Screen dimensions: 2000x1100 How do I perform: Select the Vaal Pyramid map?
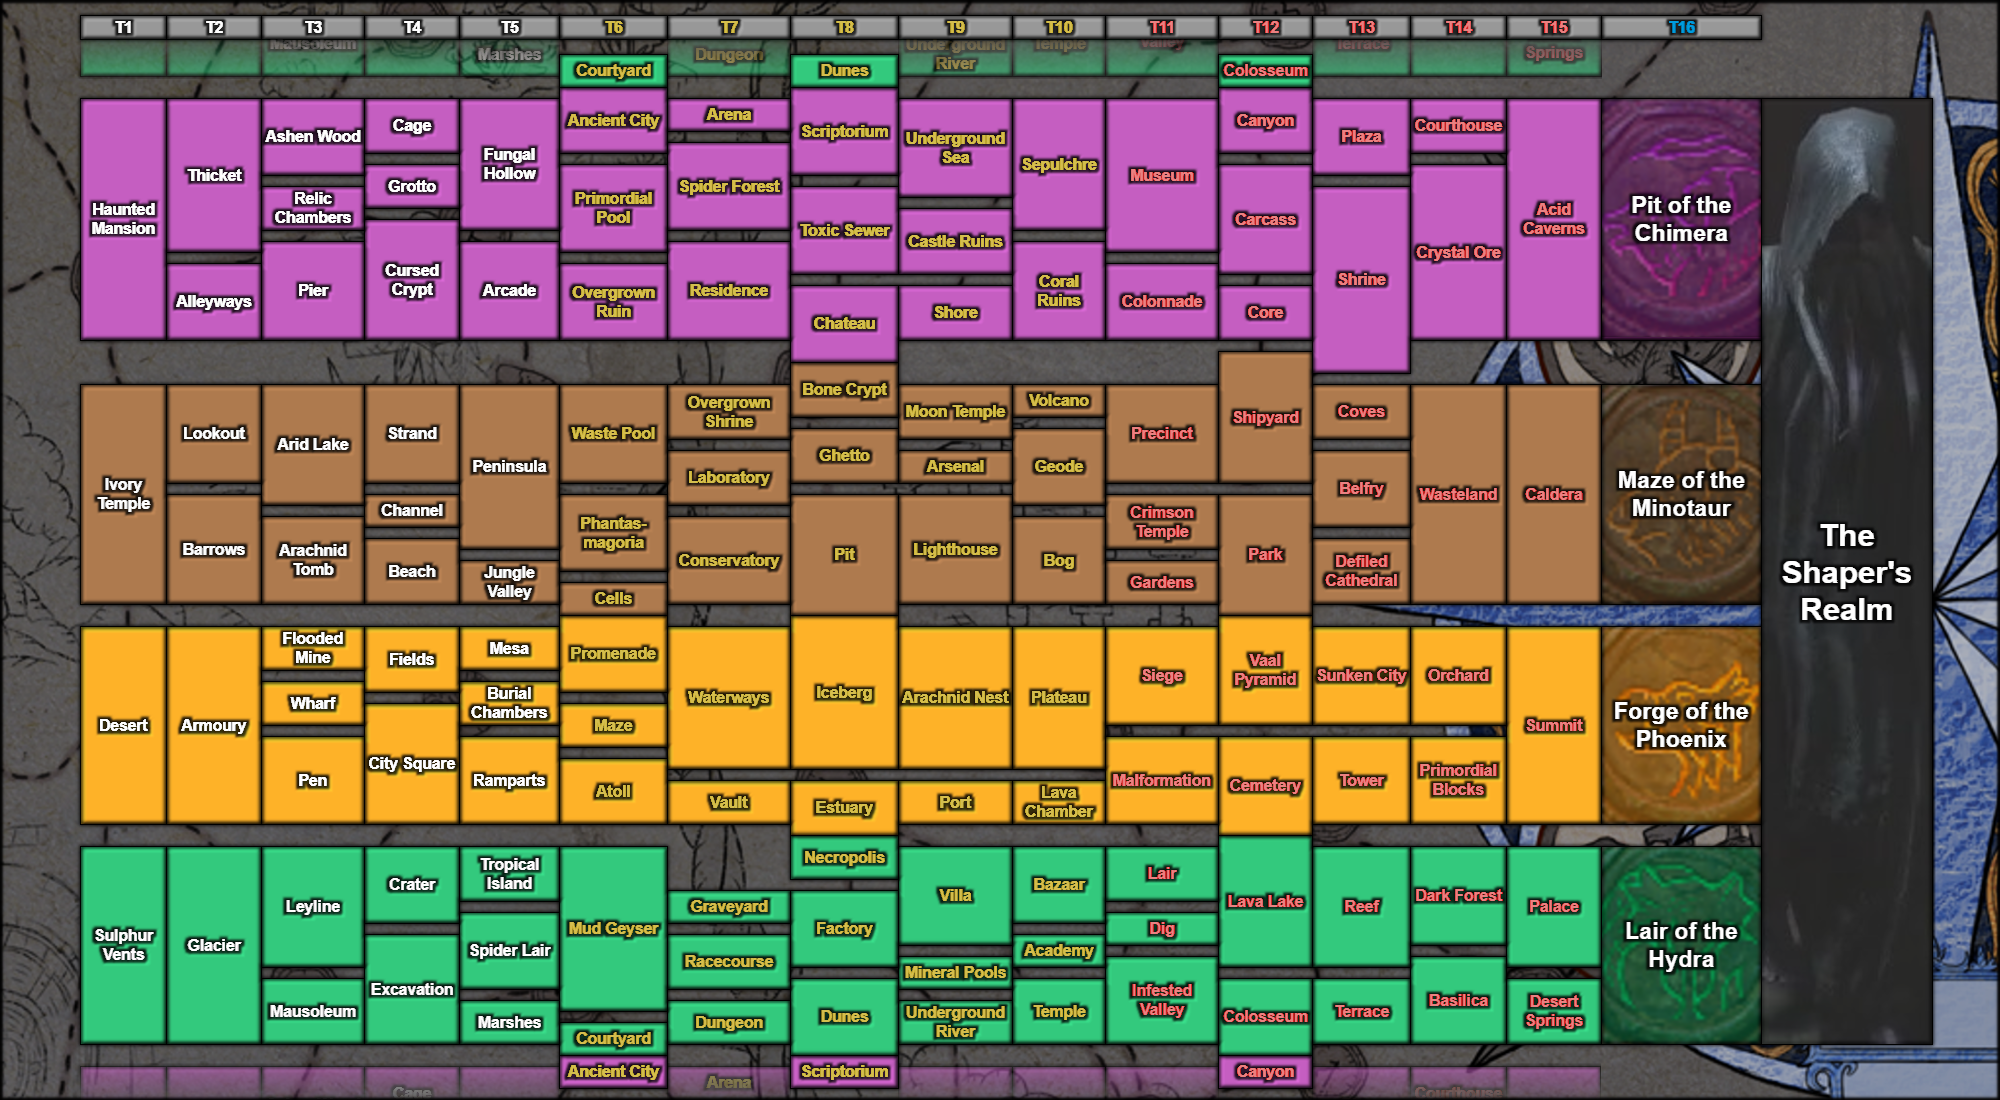1265,670
